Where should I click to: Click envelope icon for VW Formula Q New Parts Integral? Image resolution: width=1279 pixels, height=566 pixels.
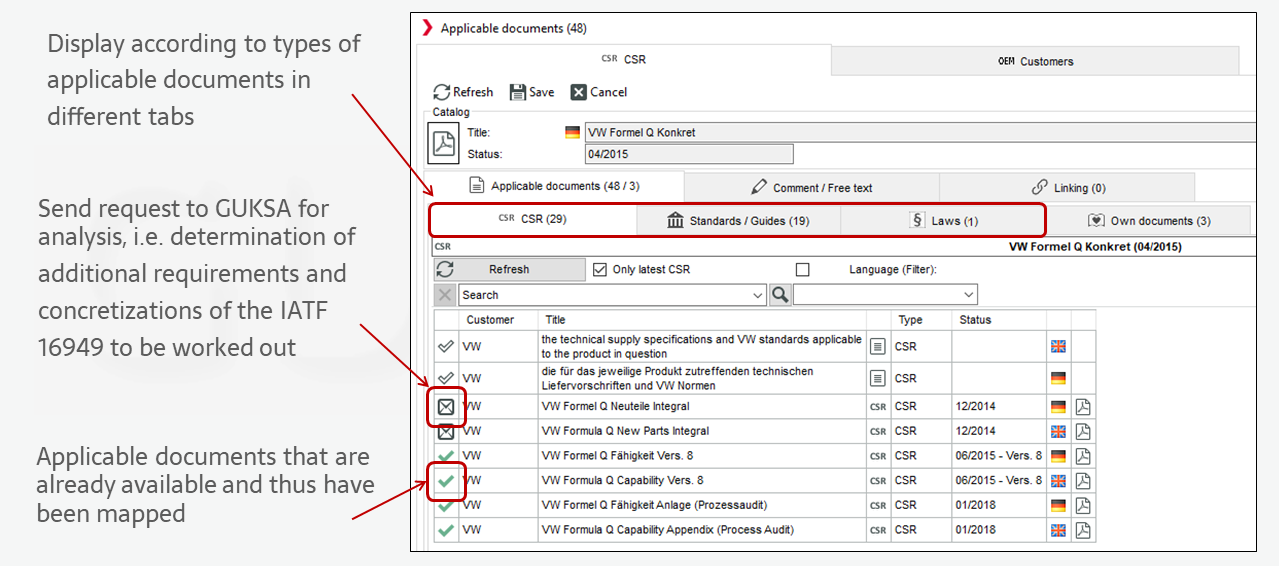[x=446, y=431]
